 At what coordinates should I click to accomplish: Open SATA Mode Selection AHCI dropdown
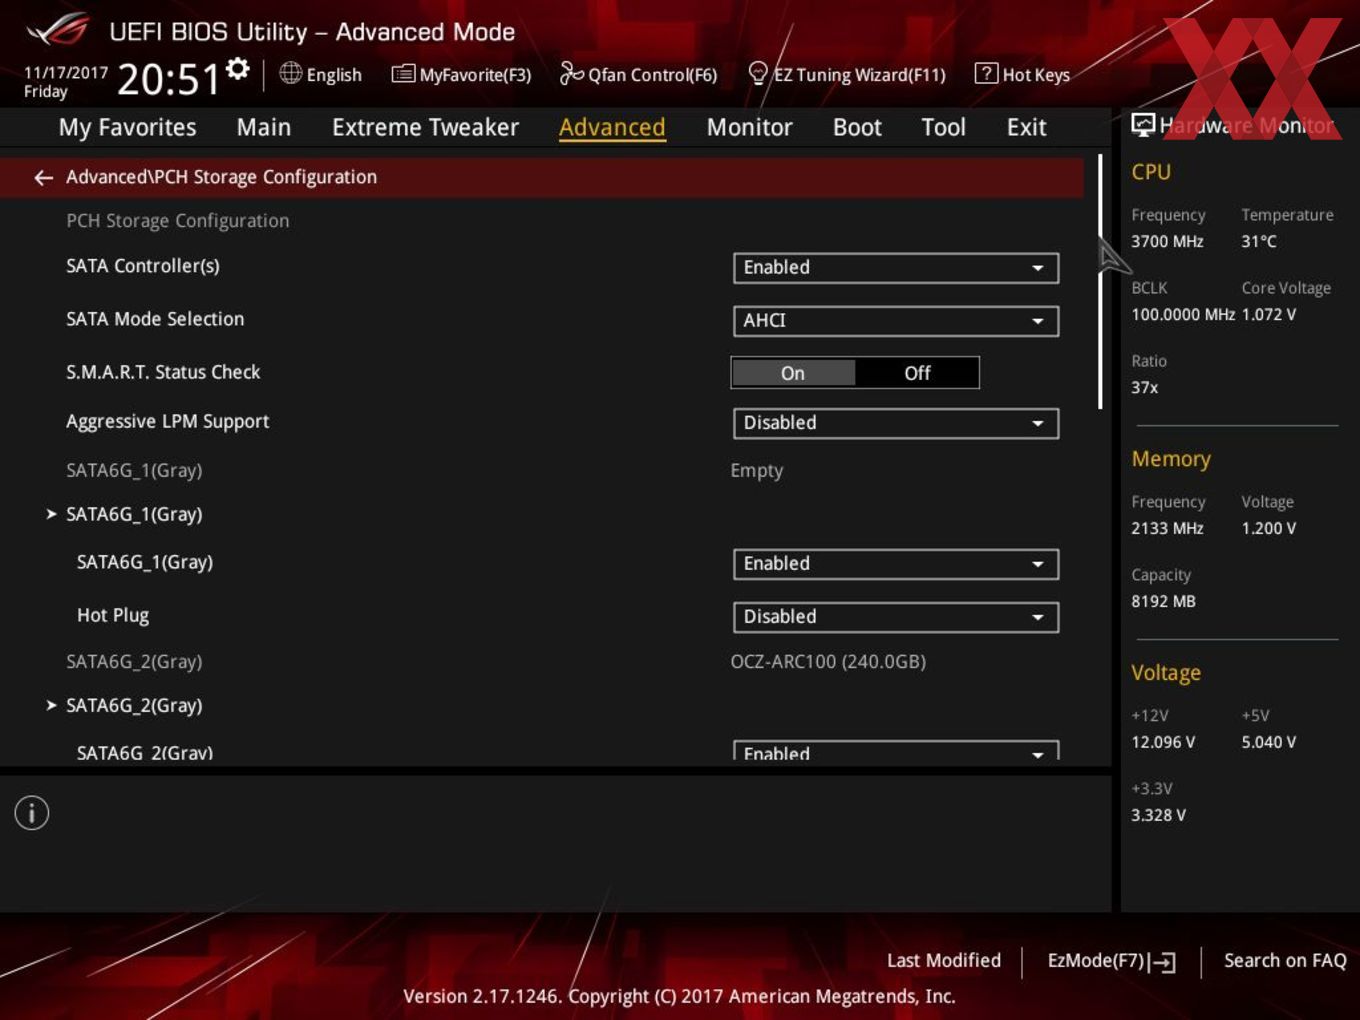[x=896, y=321]
